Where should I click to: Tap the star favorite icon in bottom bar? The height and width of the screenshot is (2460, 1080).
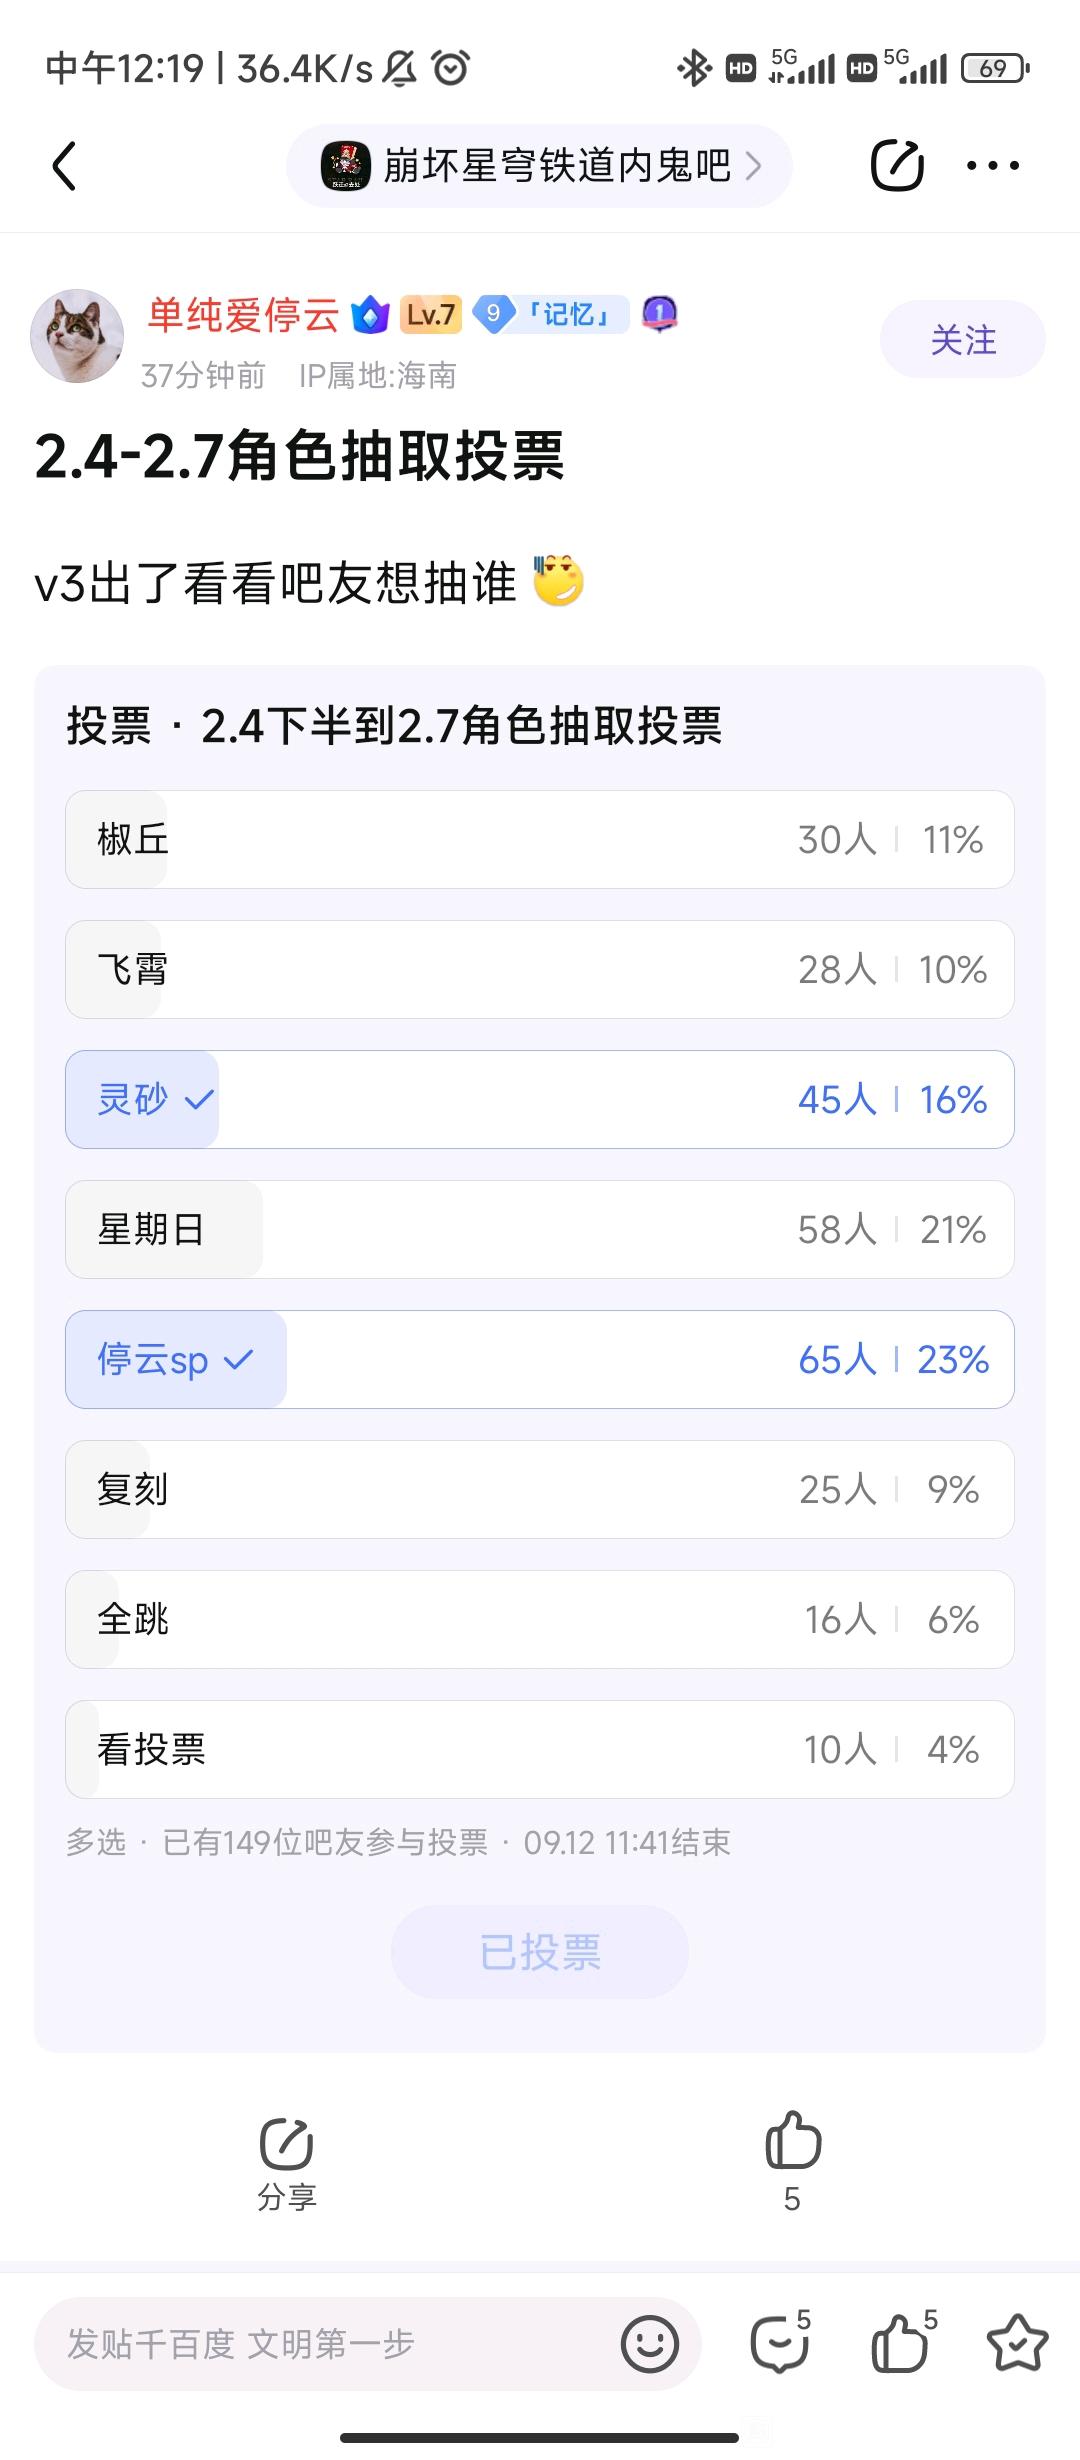1017,2343
